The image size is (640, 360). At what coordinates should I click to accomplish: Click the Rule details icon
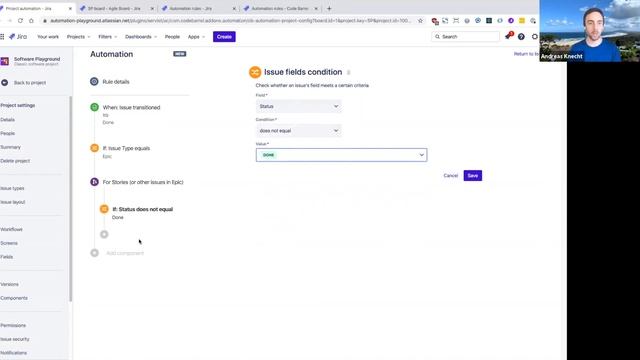94,82
